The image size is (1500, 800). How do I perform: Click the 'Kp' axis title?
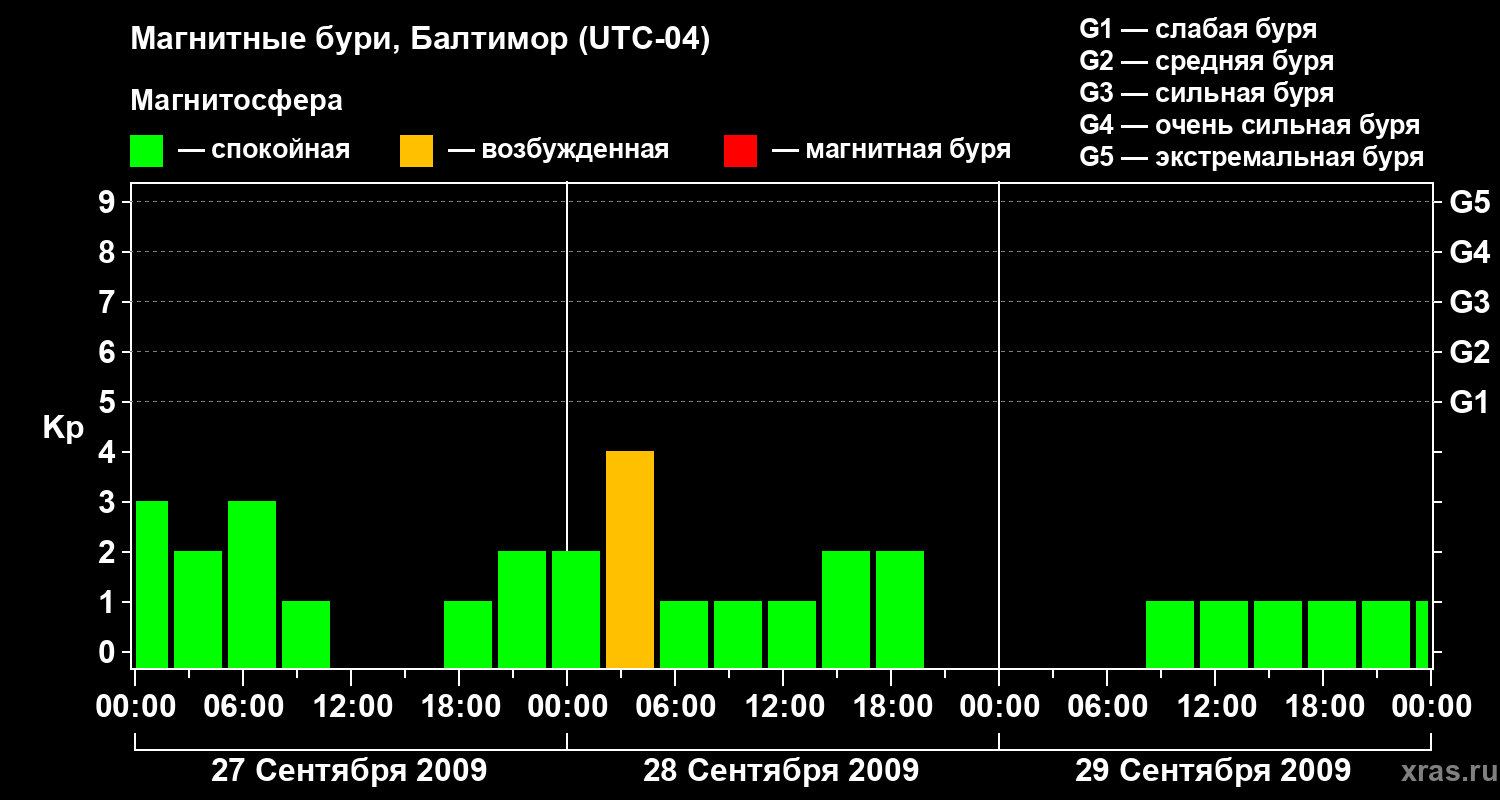pos(63,429)
